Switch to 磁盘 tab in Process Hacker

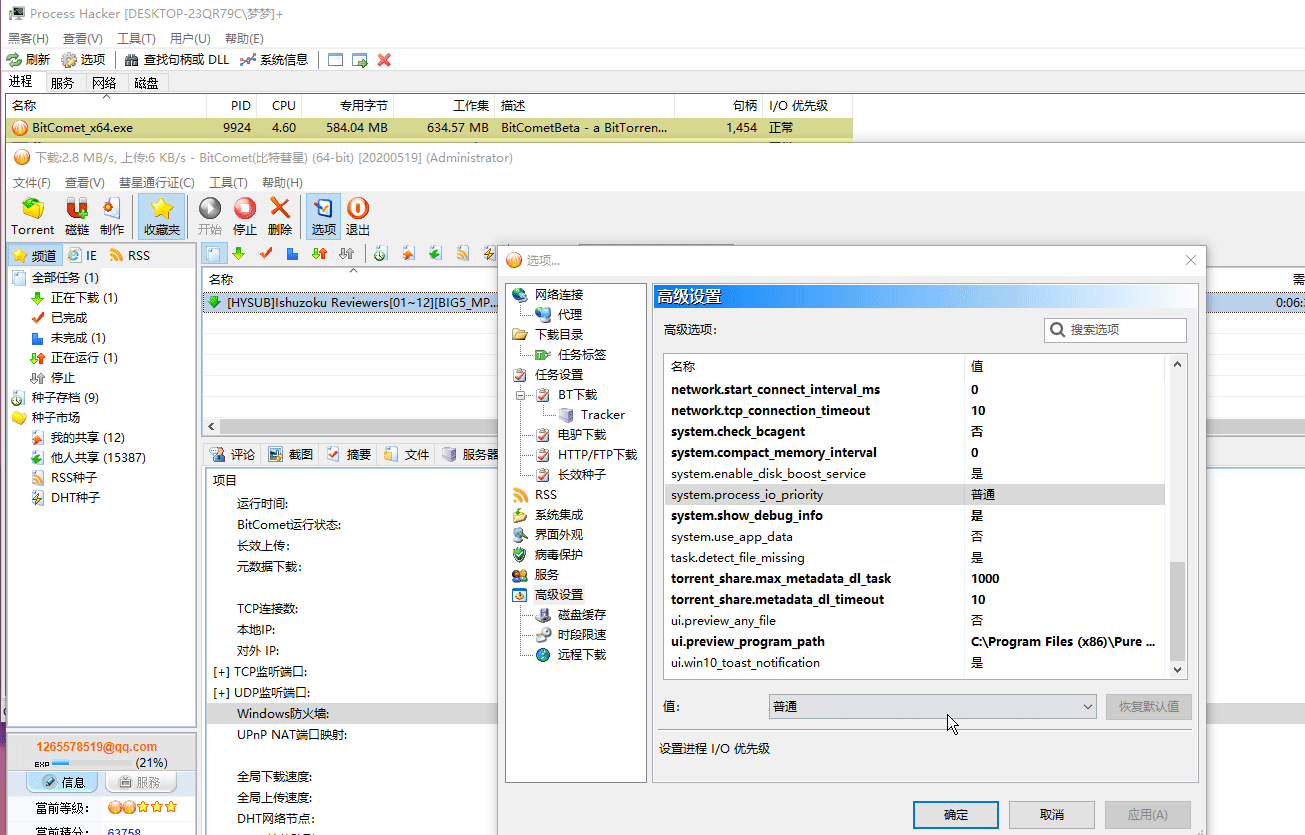point(146,83)
